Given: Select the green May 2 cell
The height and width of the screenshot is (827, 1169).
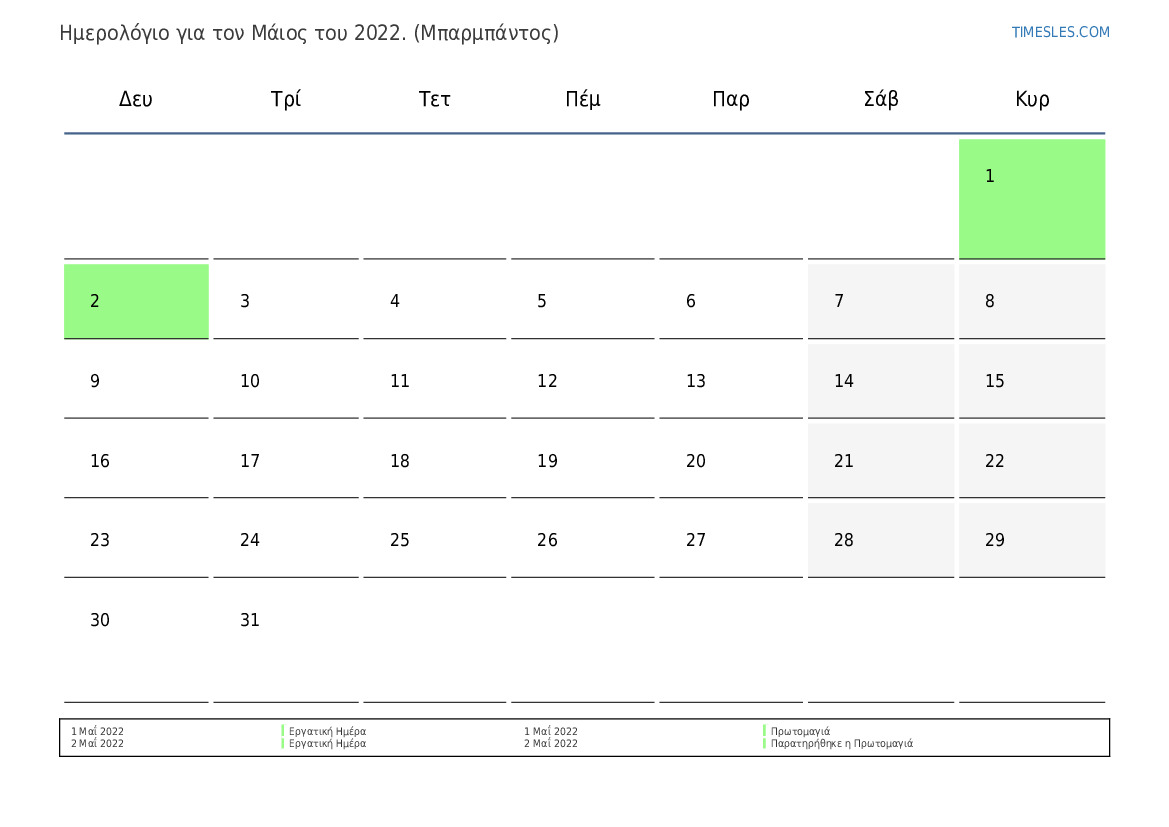Looking at the screenshot, I should pyautogui.click(x=136, y=301).
